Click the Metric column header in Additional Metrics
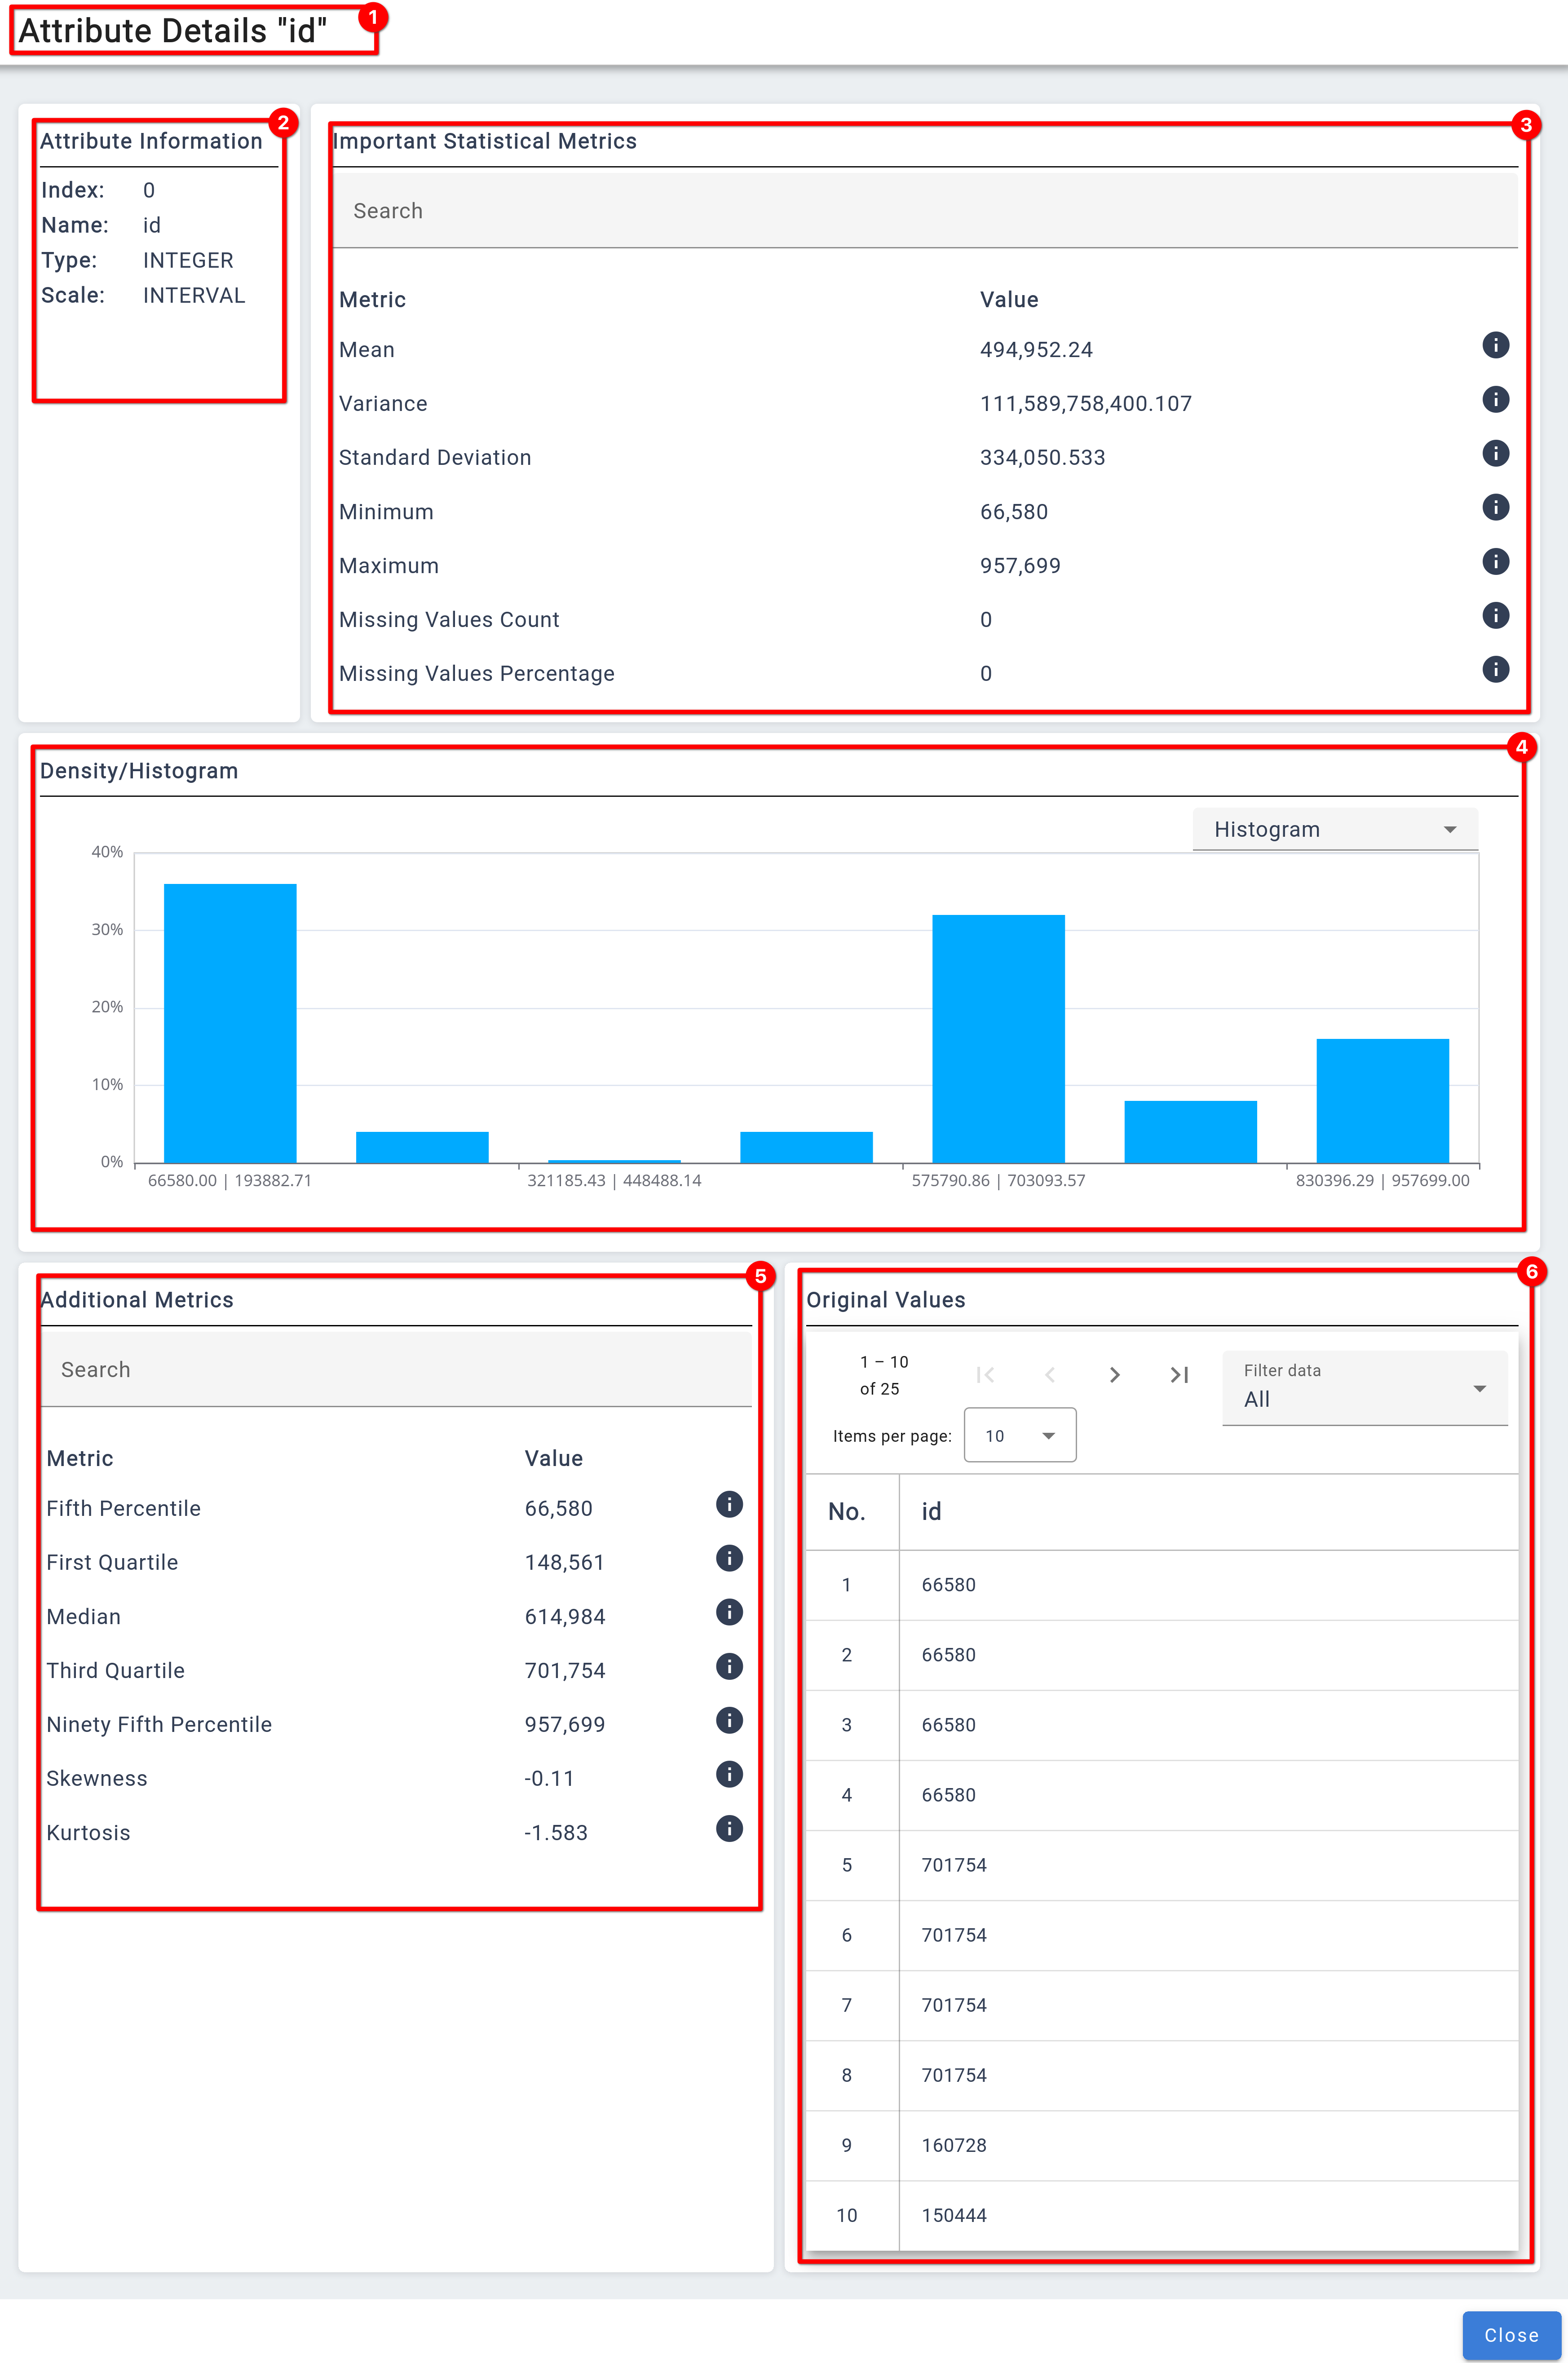 (x=80, y=1458)
